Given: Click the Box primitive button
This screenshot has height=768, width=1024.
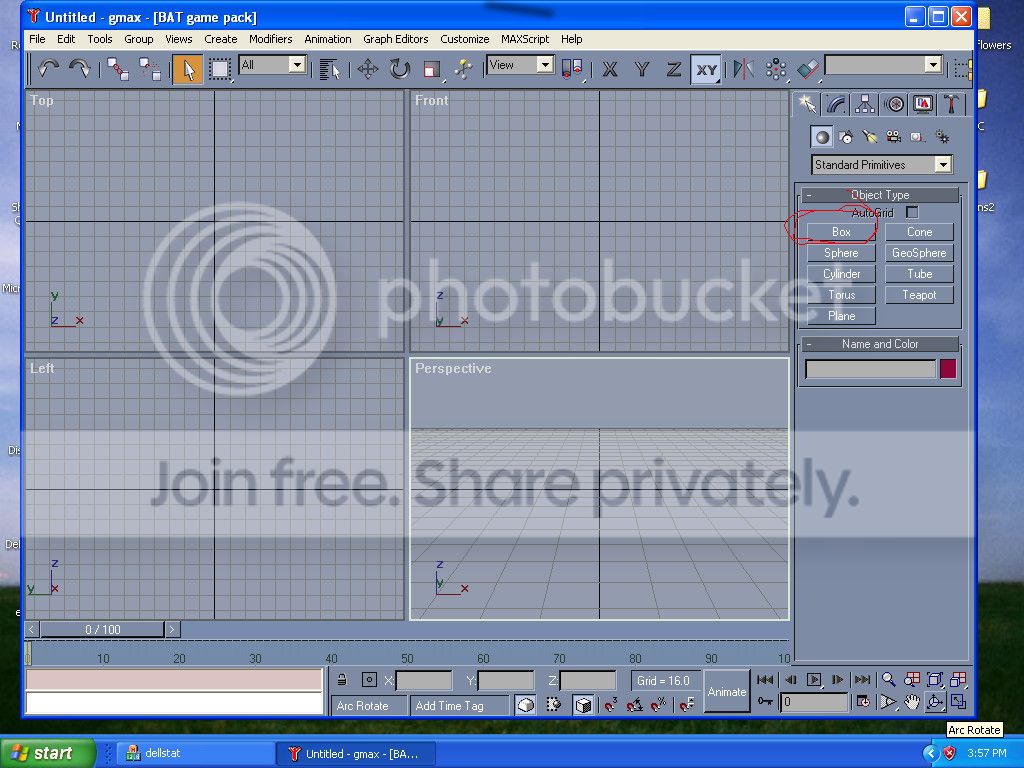Looking at the screenshot, I should 841,232.
